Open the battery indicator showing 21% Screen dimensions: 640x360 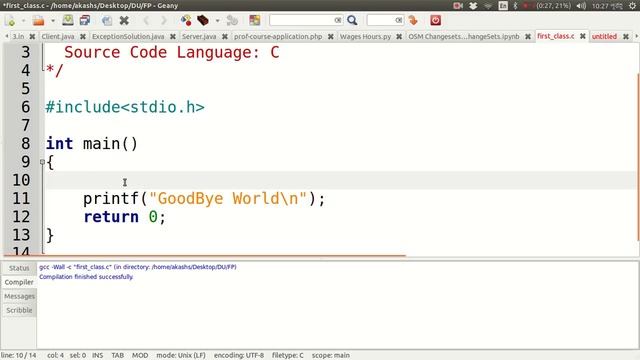548,6
